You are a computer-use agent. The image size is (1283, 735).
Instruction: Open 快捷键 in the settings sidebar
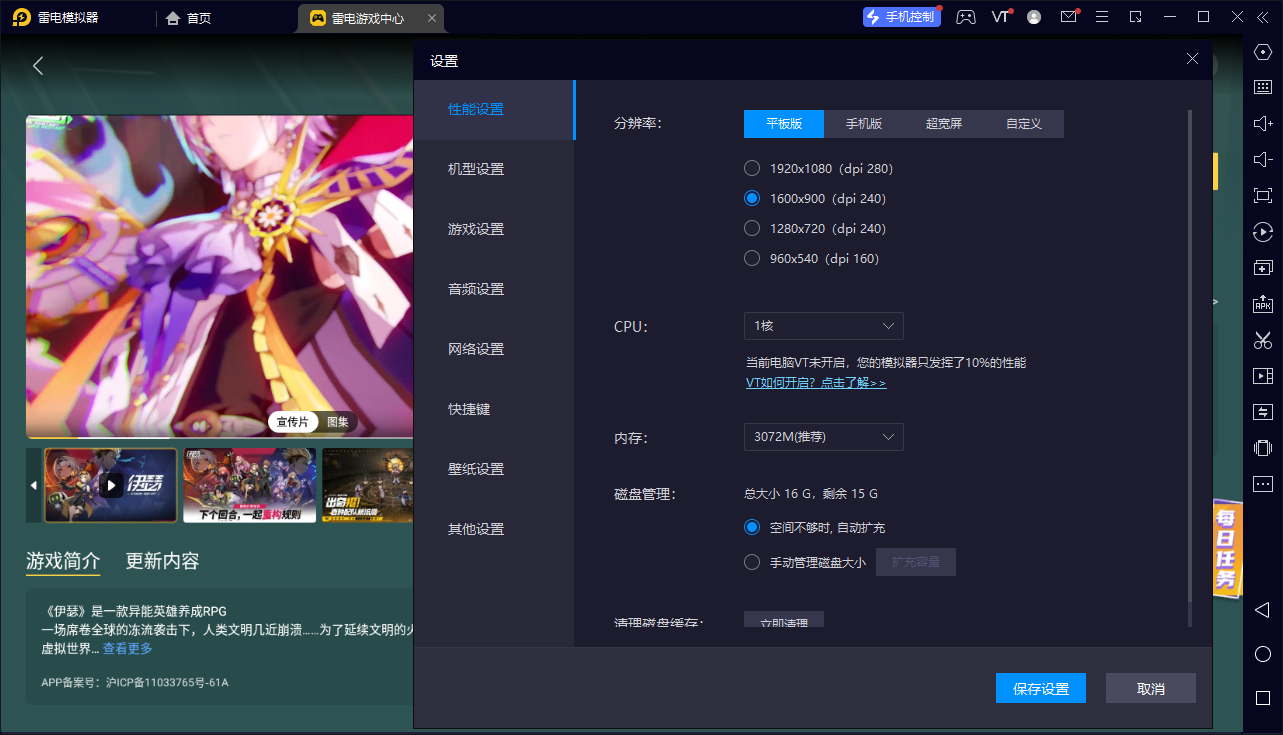coord(494,409)
